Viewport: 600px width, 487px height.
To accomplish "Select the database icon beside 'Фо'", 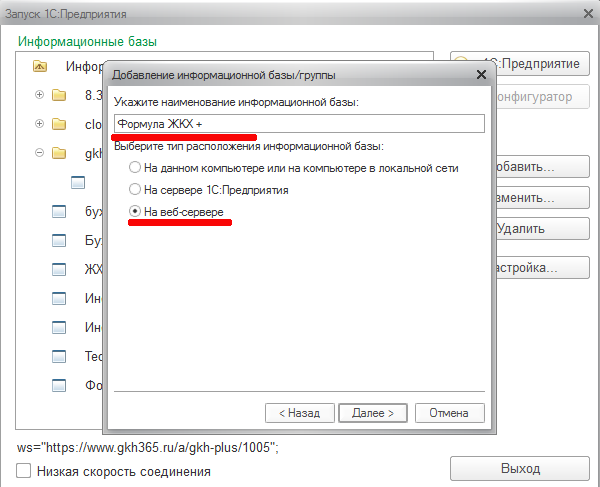I will [x=59, y=385].
